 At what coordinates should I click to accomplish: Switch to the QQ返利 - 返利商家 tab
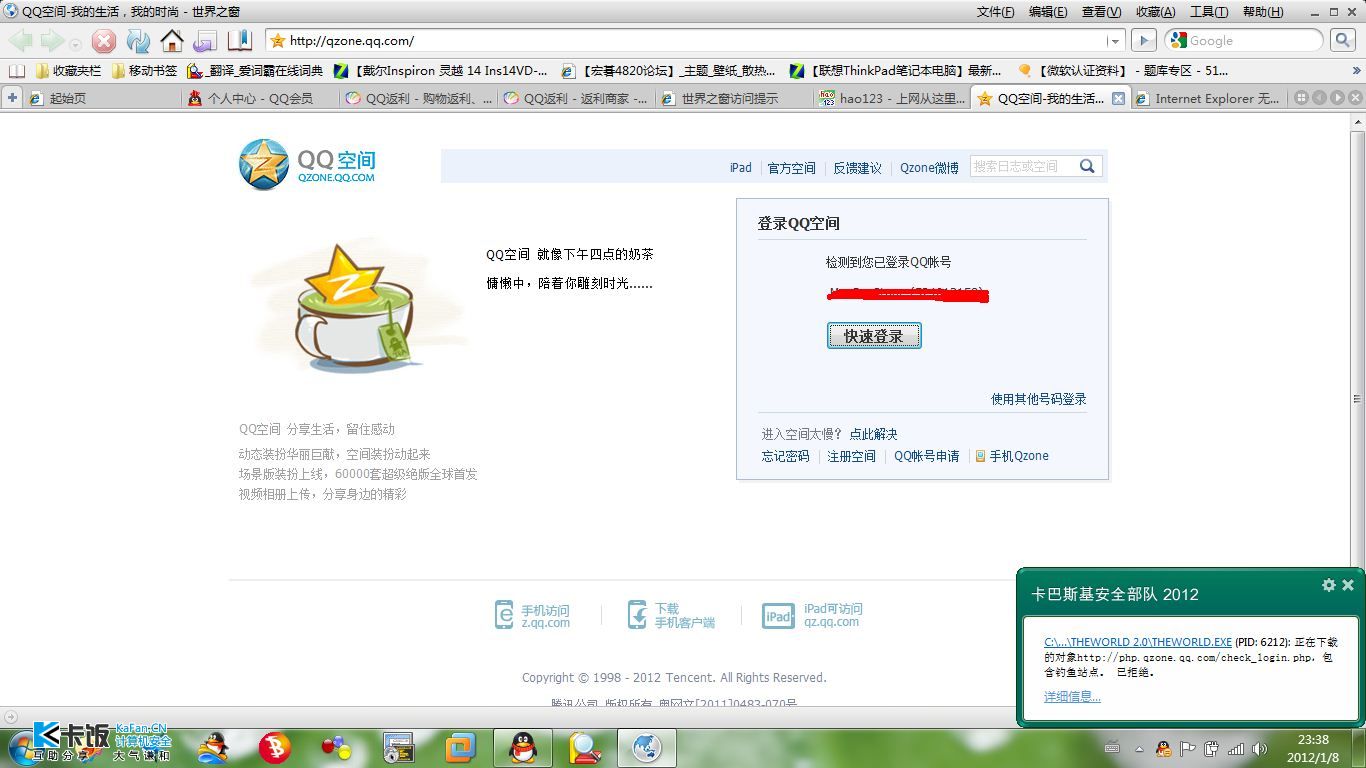(574, 98)
